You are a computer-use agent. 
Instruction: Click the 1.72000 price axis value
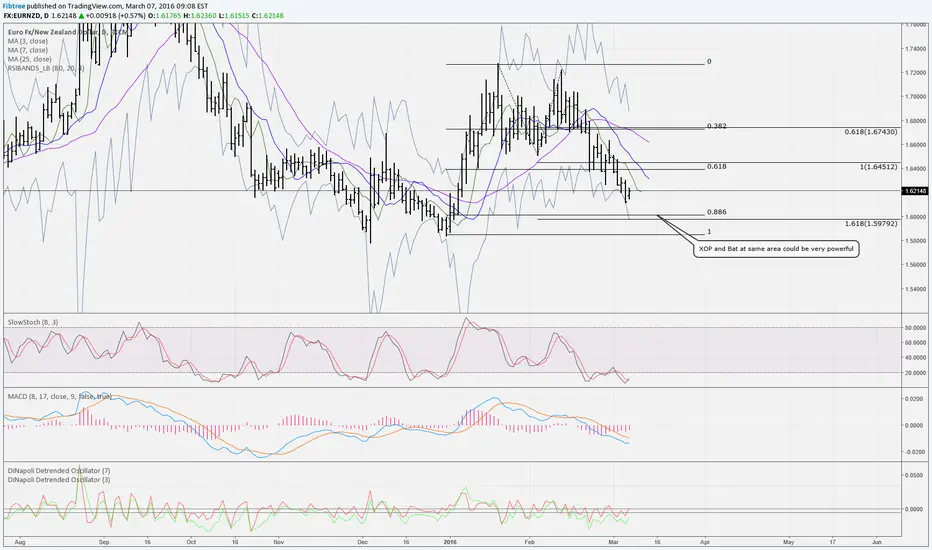pyautogui.click(x=916, y=72)
